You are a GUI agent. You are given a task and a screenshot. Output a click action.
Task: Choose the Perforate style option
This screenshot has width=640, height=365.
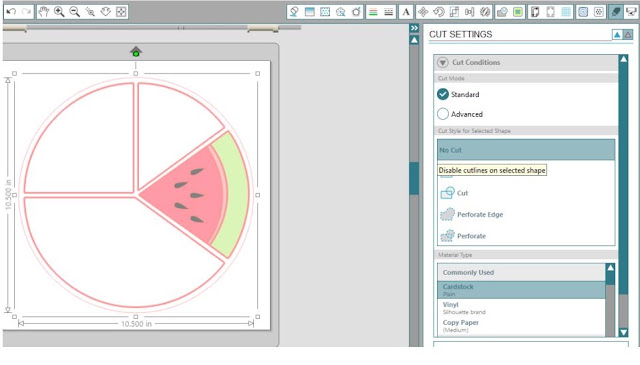(526, 236)
